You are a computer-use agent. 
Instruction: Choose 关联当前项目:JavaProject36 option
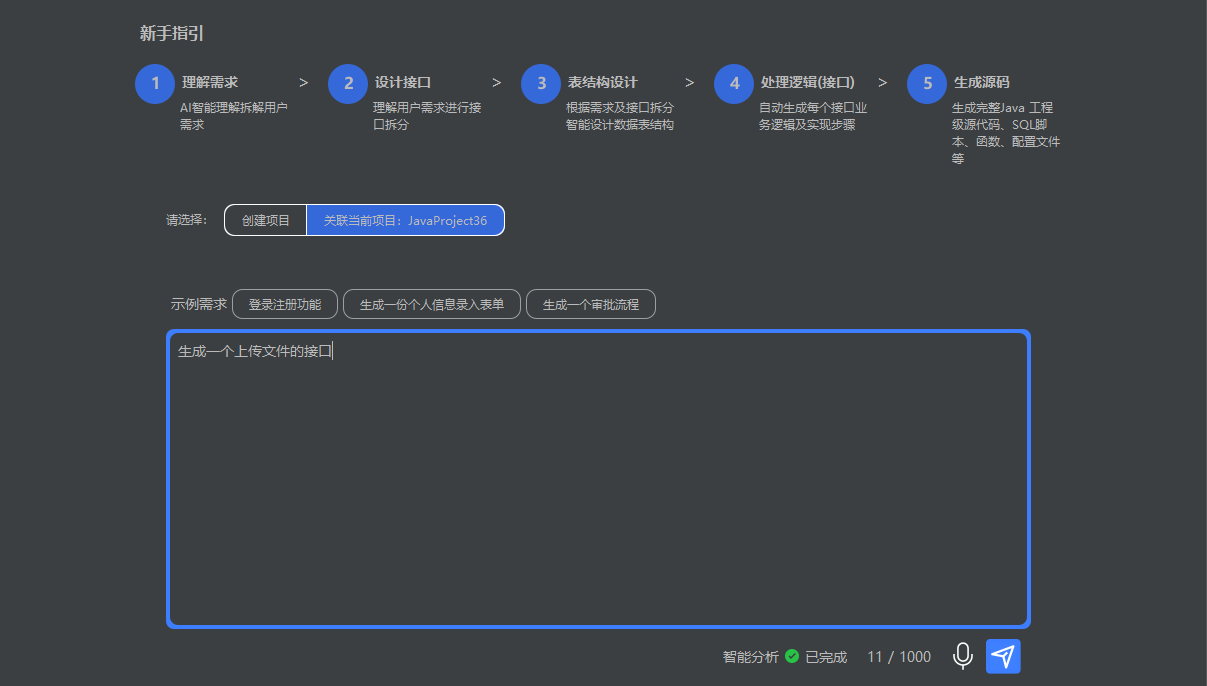click(405, 220)
